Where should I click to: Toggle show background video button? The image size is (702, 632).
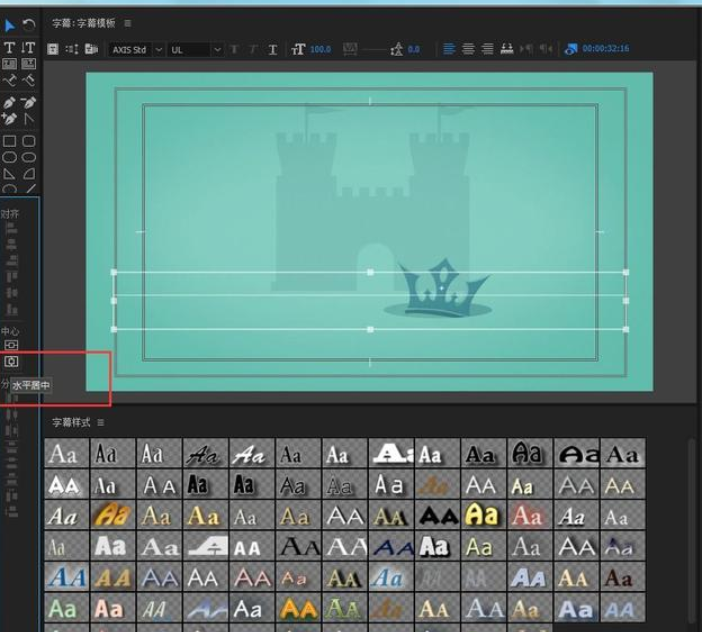tap(571, 49)
